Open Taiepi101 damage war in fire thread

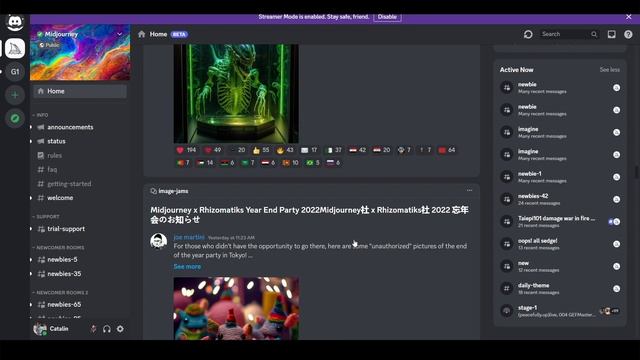tap(560, 222)
